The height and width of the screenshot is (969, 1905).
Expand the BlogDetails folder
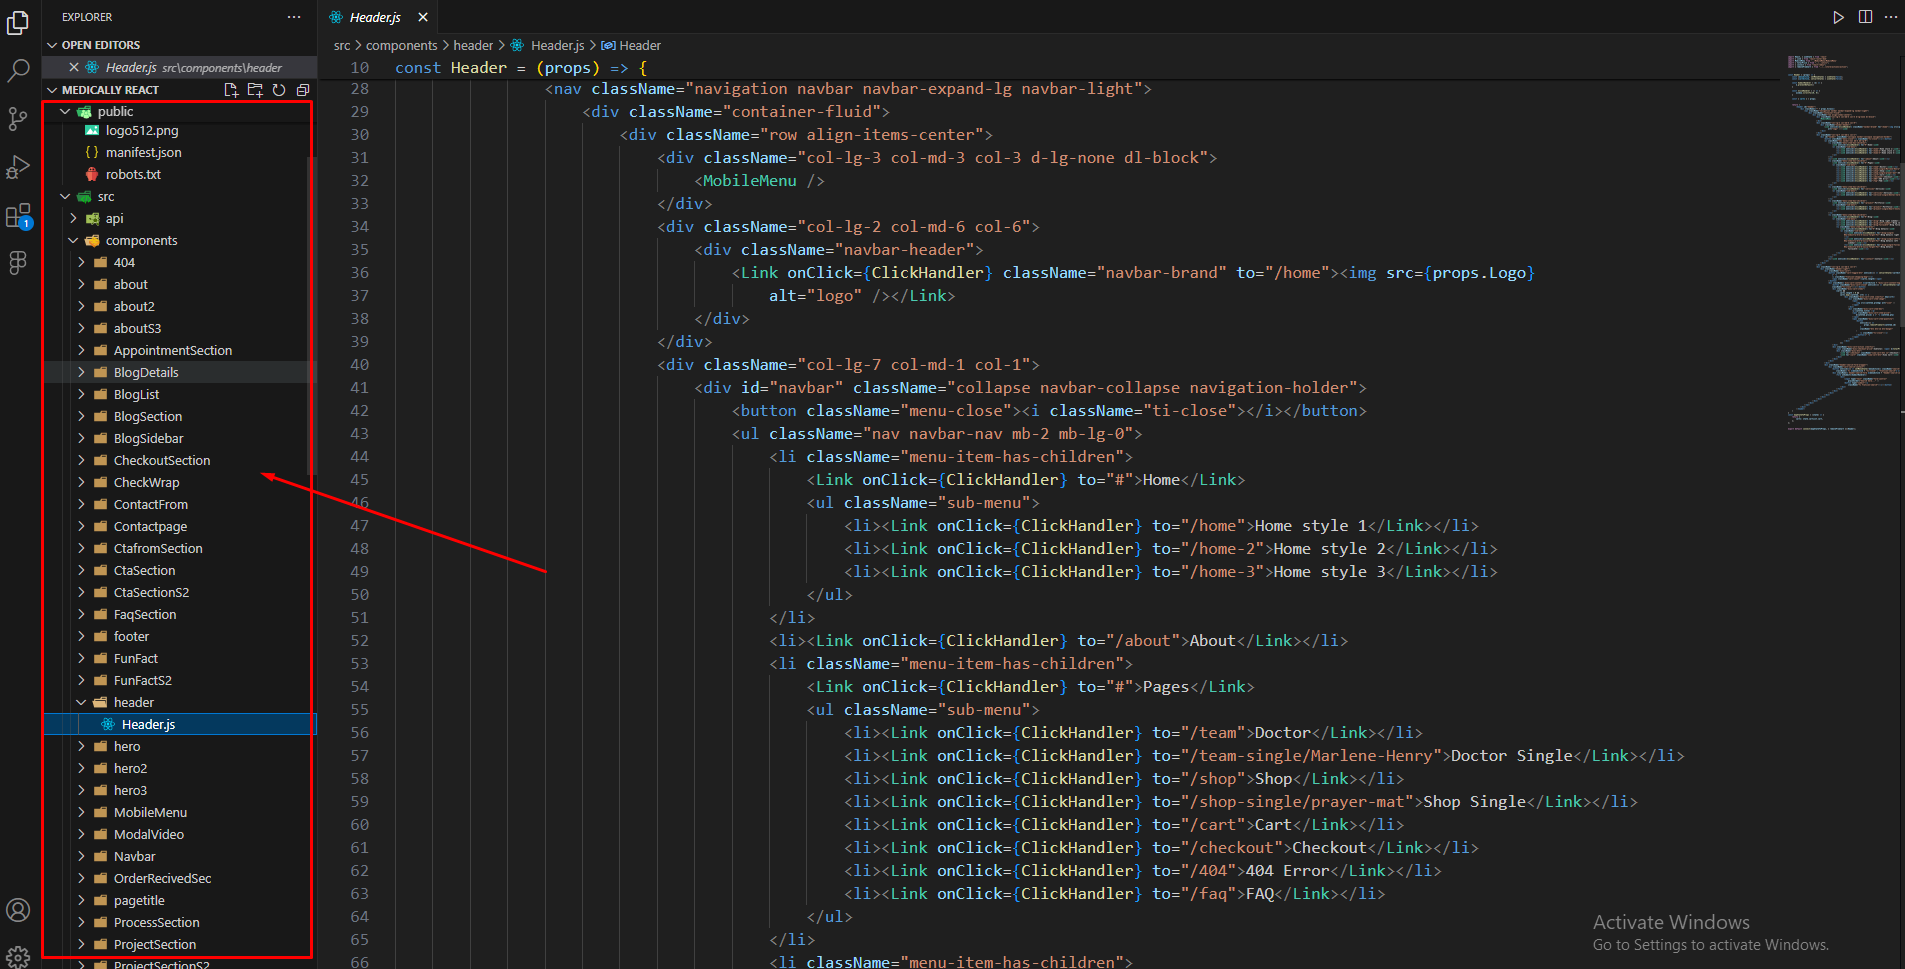146,372
